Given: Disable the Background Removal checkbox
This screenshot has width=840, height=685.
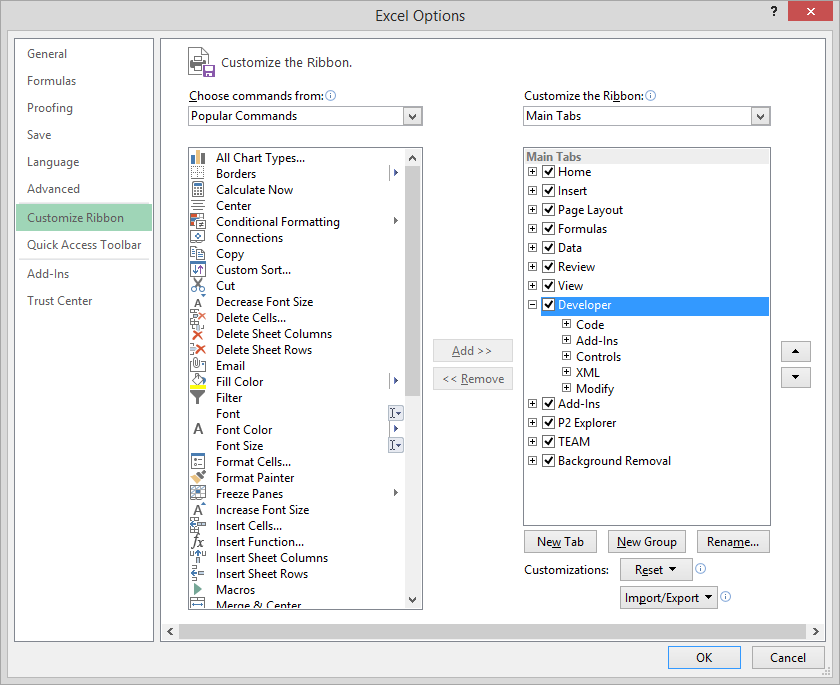Looking at the screenshot, I should pyautogui.click(x=548, y=461).
